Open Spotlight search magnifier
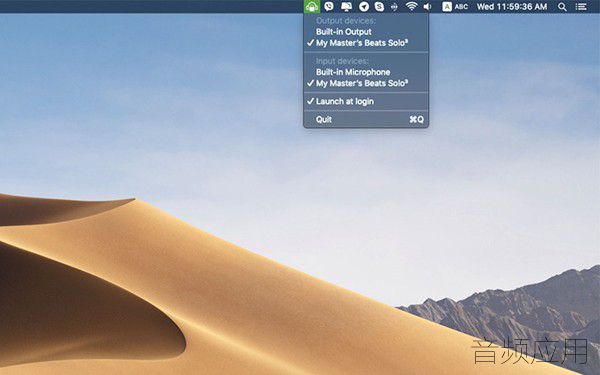The image size is (600, 375). click(x=562, y=7)
